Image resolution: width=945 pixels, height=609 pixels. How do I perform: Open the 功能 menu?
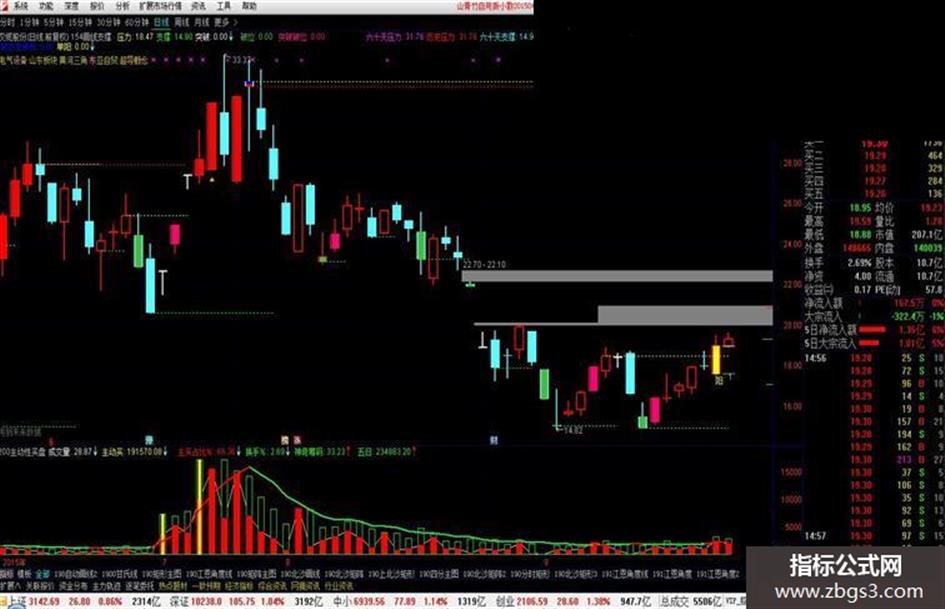pyautogui.click(x=46, y=6)
